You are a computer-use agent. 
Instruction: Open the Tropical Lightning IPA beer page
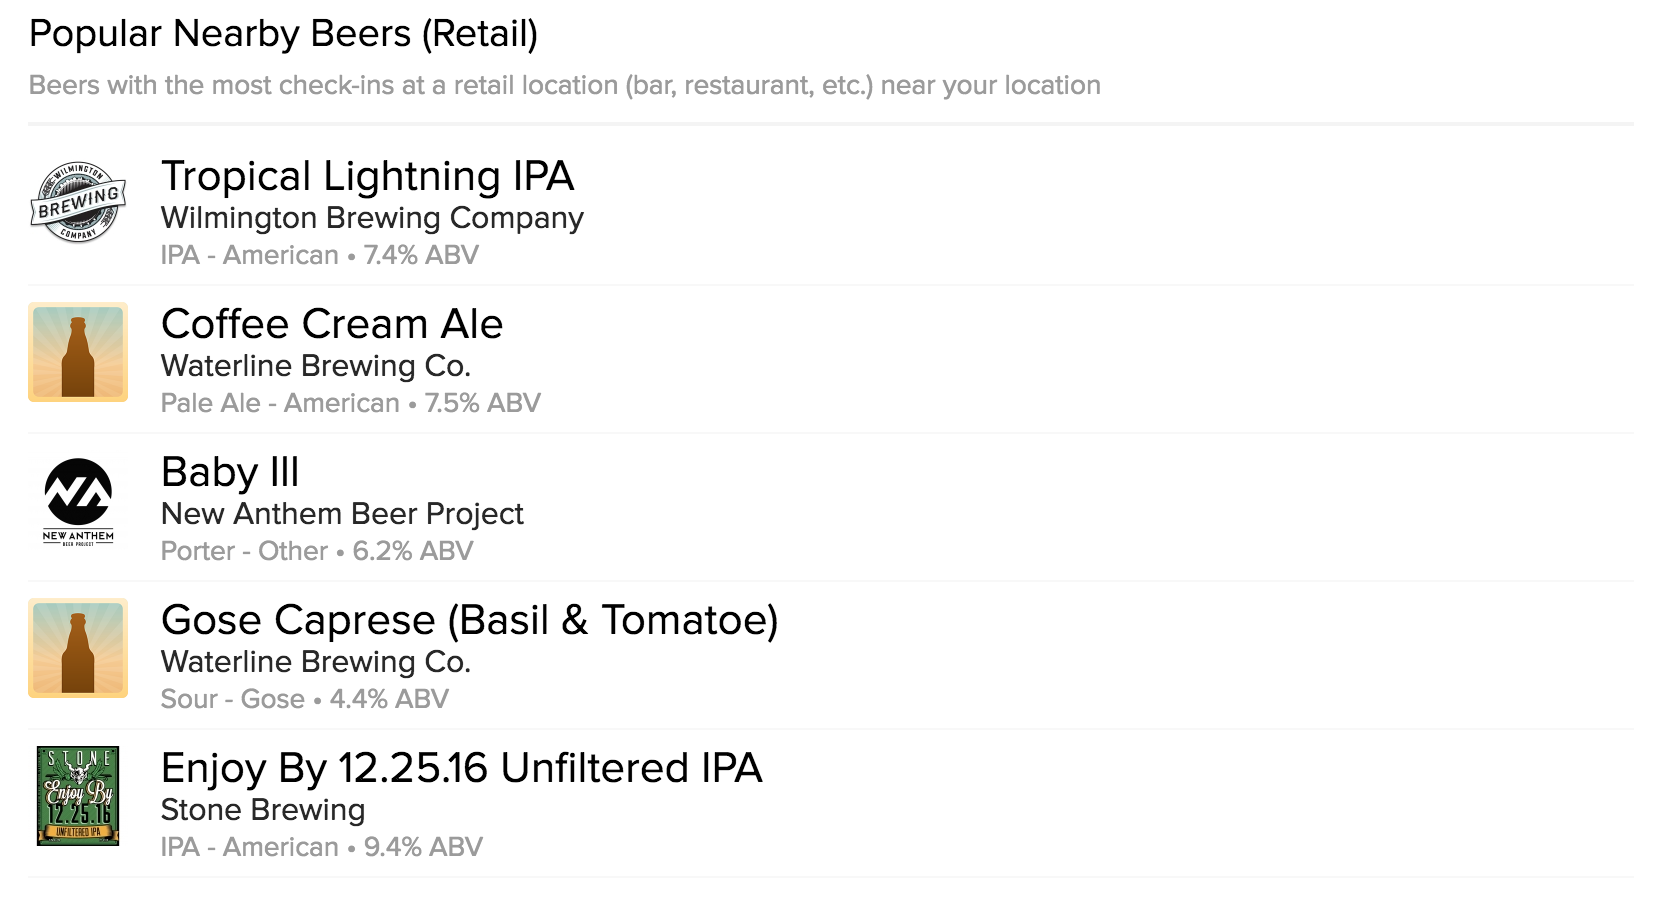click(x=367, y=176)
